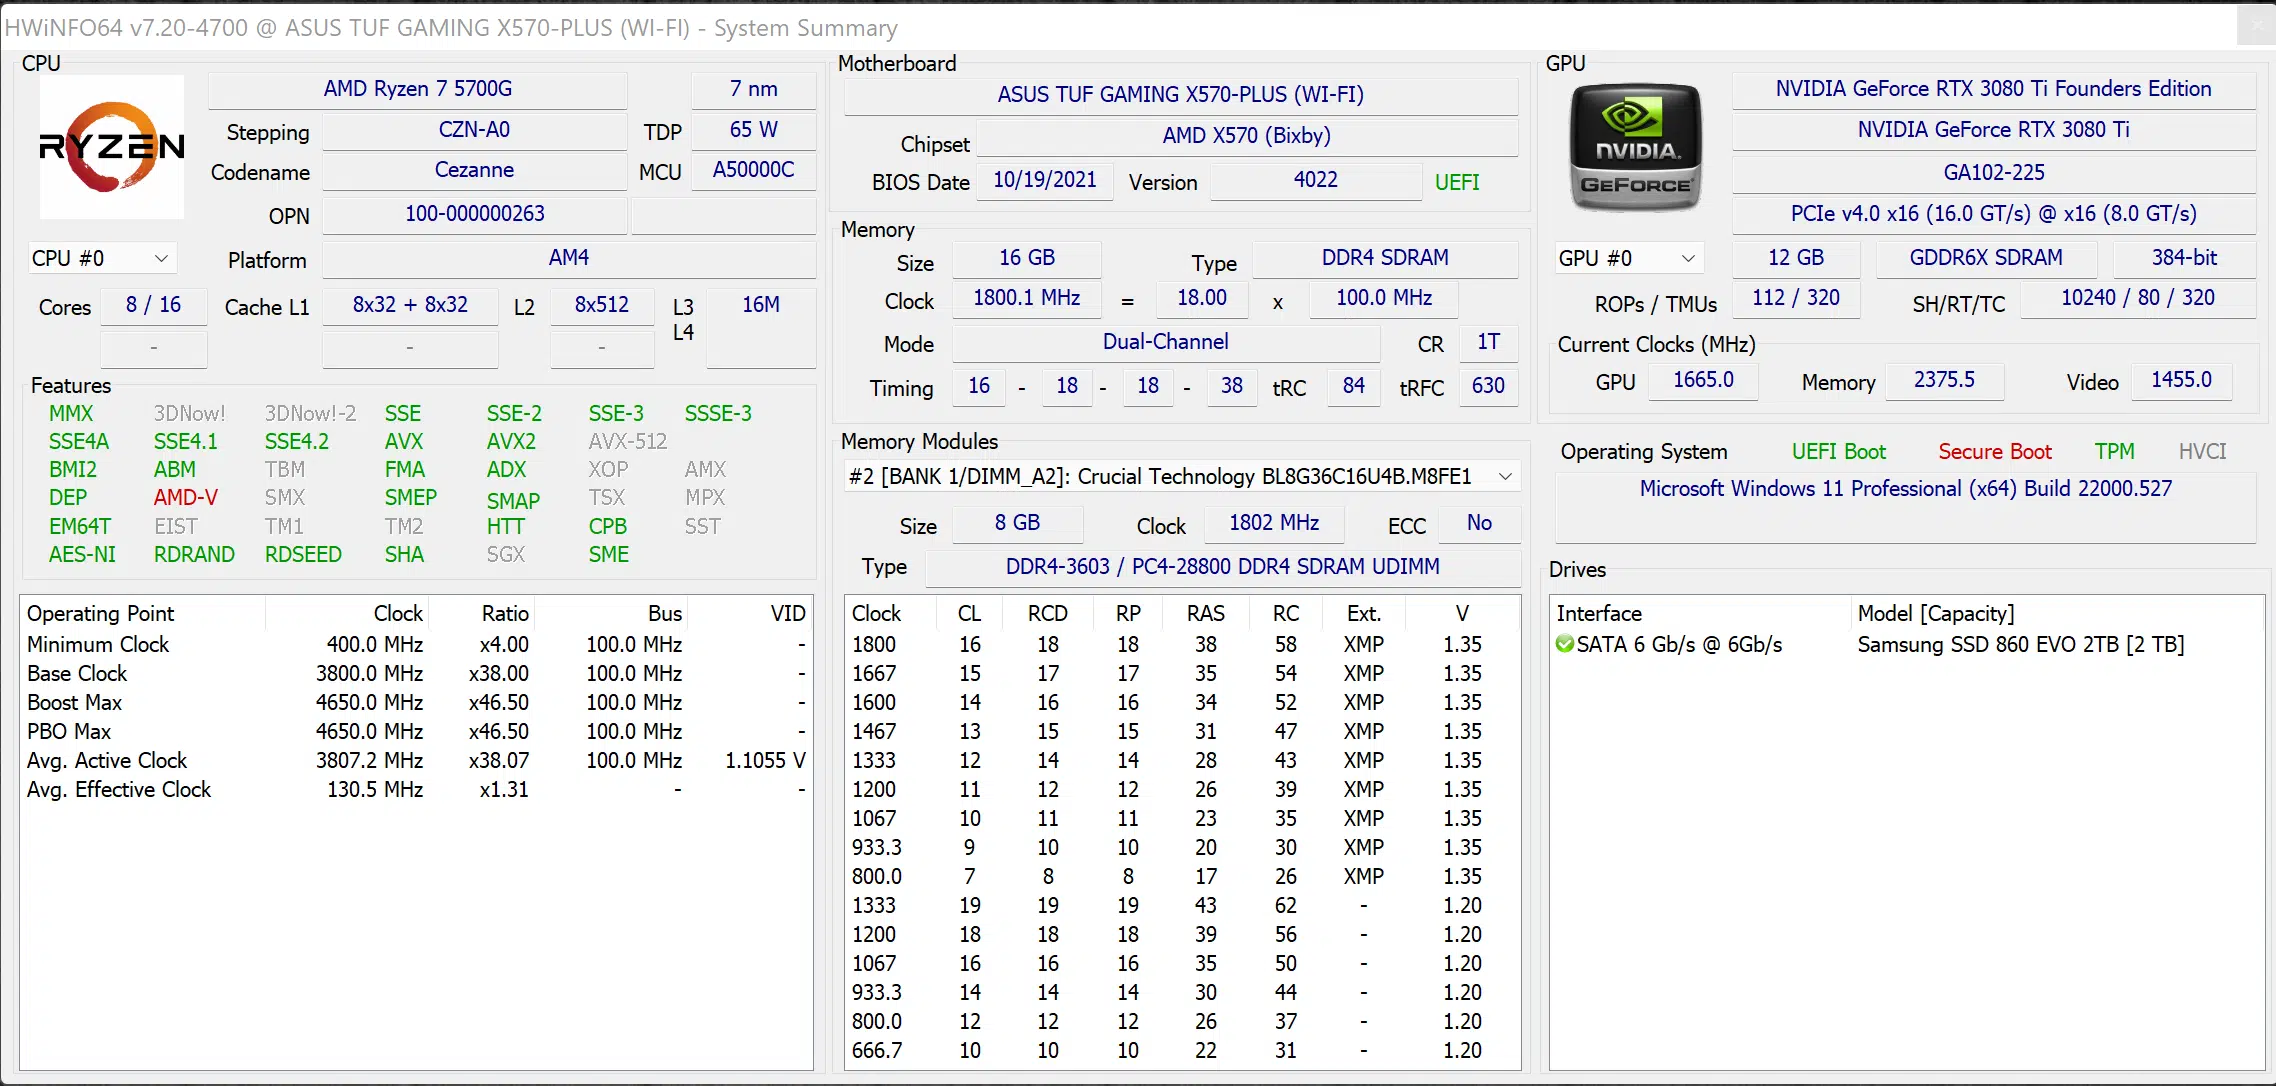Image resolution: width=2276 pixels, height=1086 pixels.
Task: Click the TPM status label
Action: 2115,451
